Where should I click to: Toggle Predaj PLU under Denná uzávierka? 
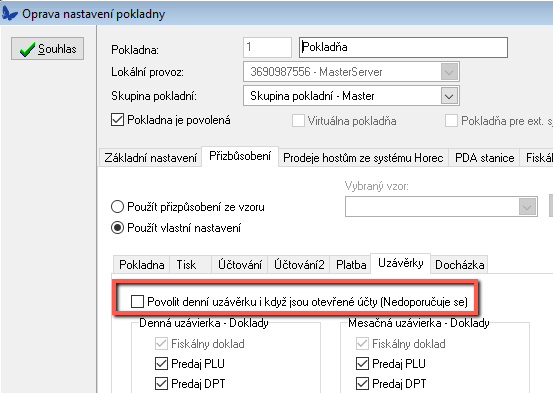click(161, 364)
